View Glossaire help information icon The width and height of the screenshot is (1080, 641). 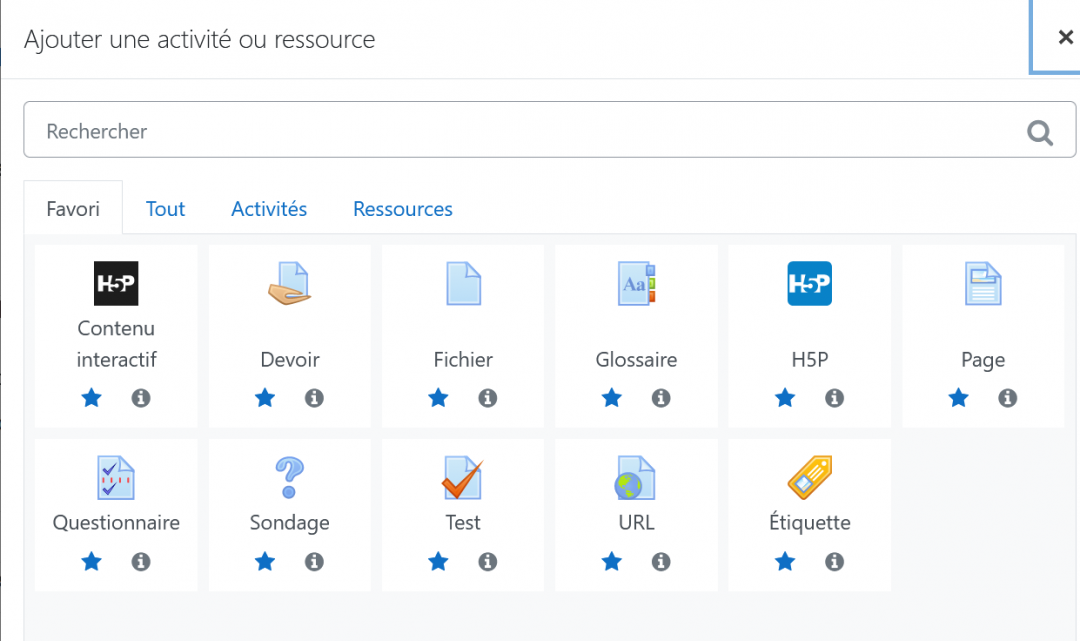pos(661,398)
